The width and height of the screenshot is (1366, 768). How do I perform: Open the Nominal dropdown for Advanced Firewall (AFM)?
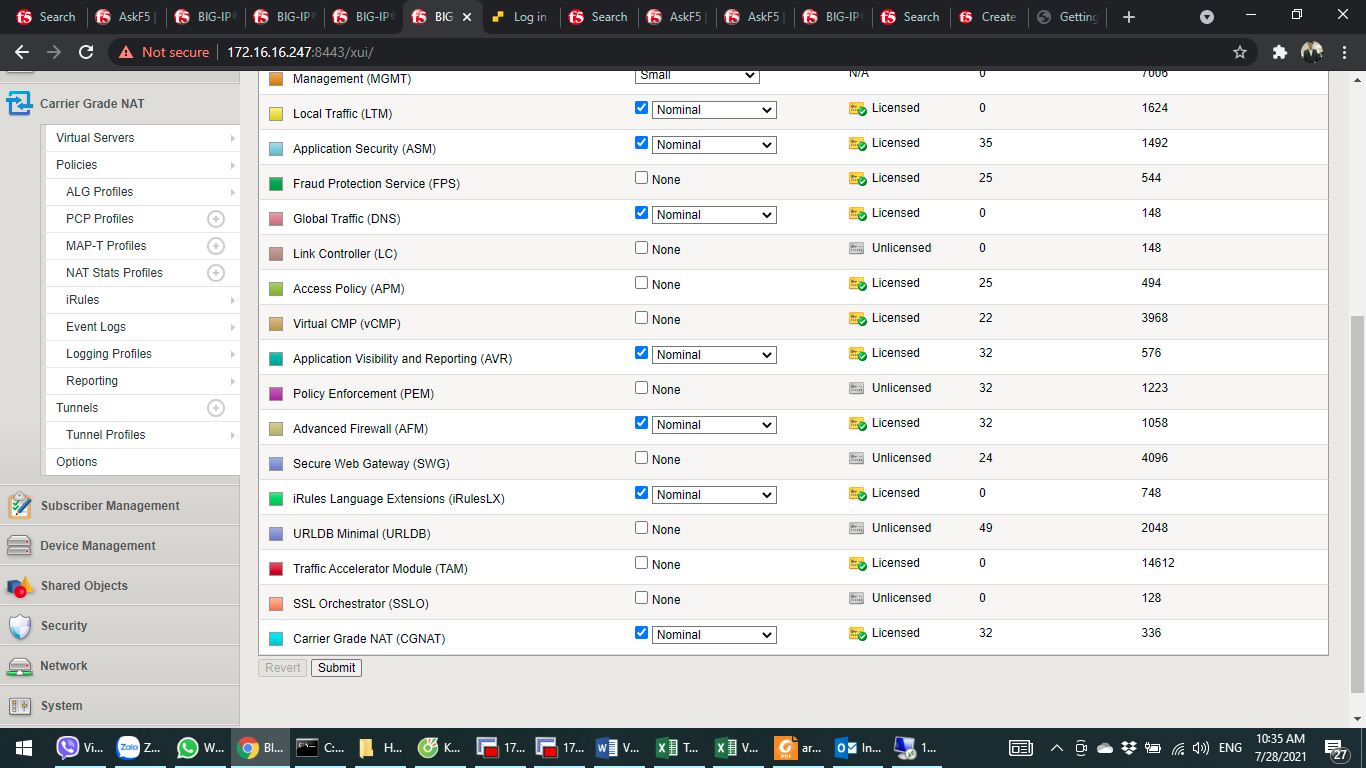(714, 425)
